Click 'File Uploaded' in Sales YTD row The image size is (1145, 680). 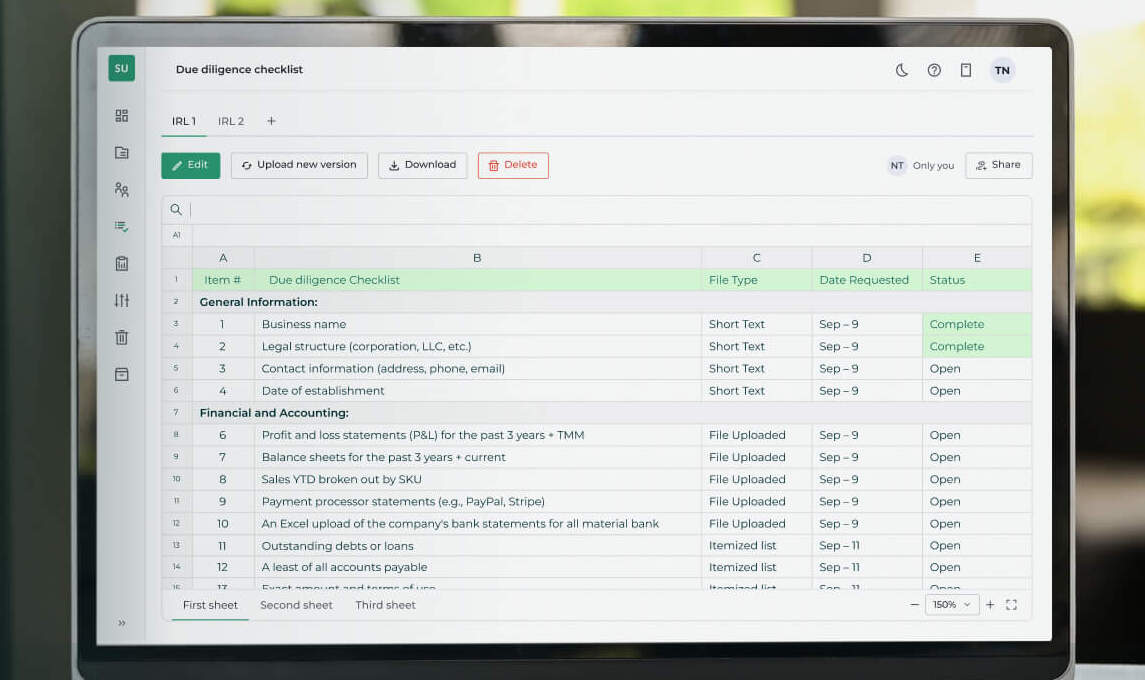point(757,479)
